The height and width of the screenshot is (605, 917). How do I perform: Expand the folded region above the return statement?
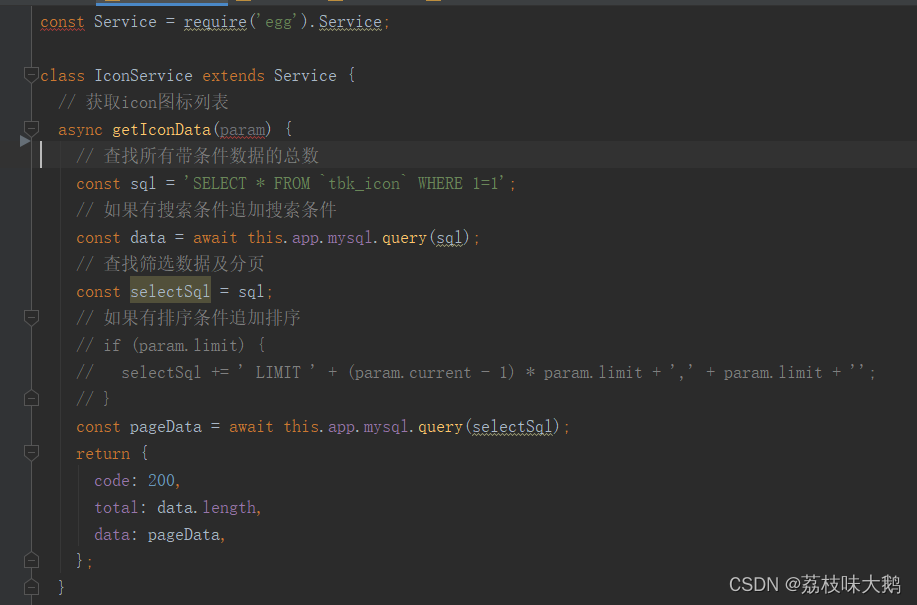click(31, 398)
